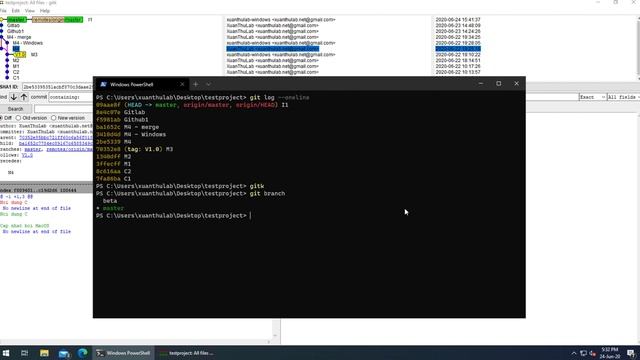The height and width of the screenshot is (360, 640).
Task: Select the C1 commit in gitk
Action: pyautogui.click(x=16, y=78)
